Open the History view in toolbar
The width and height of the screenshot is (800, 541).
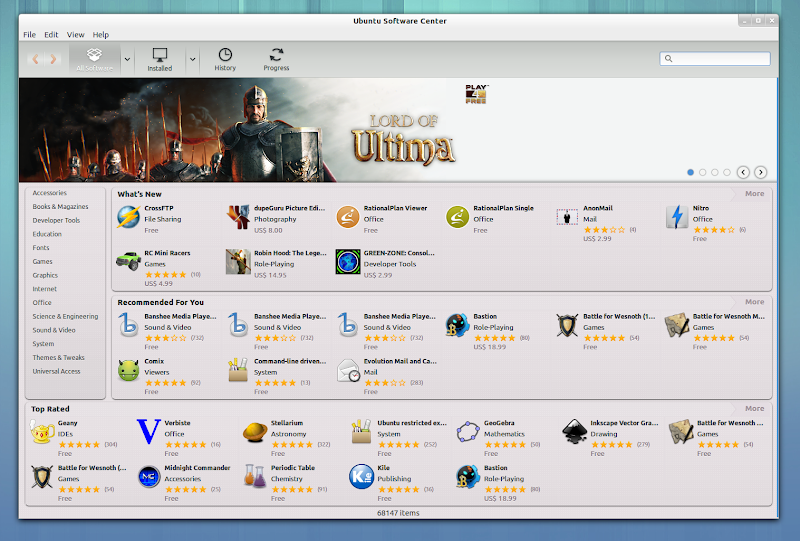[225, 59]
